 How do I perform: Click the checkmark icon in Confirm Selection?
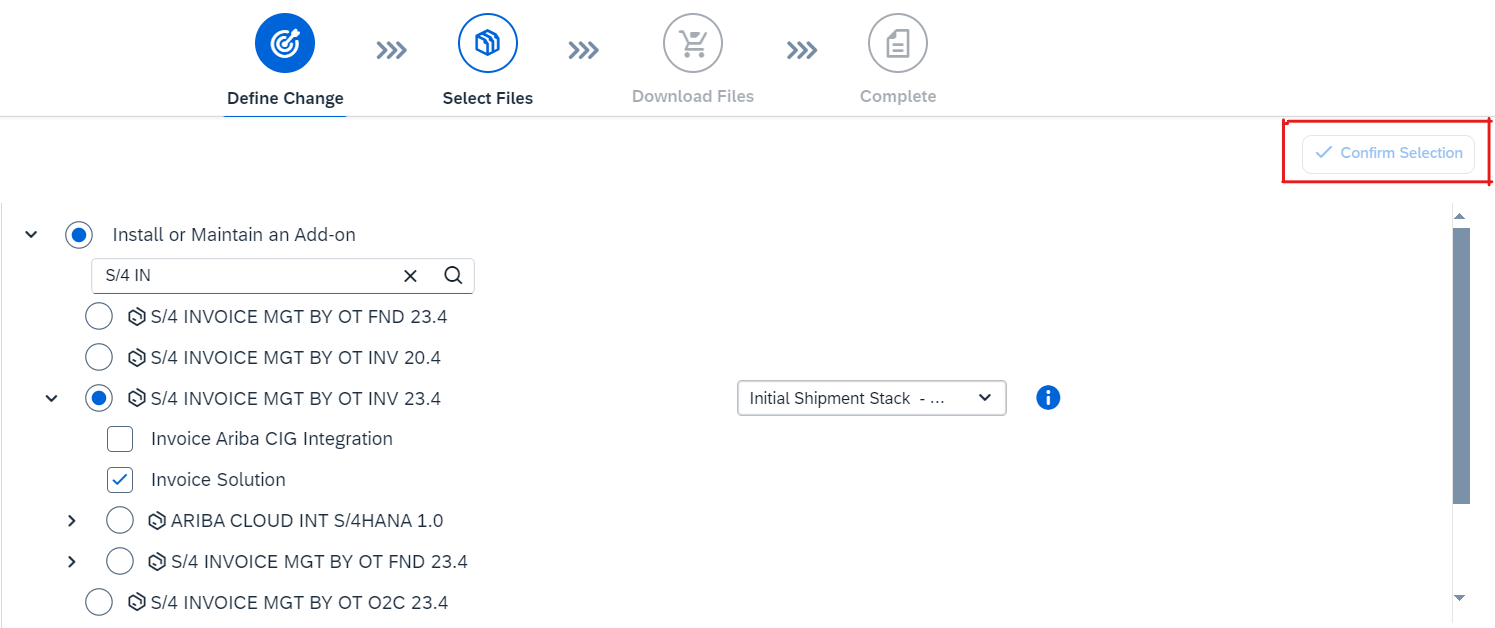tap(1324, 153)
